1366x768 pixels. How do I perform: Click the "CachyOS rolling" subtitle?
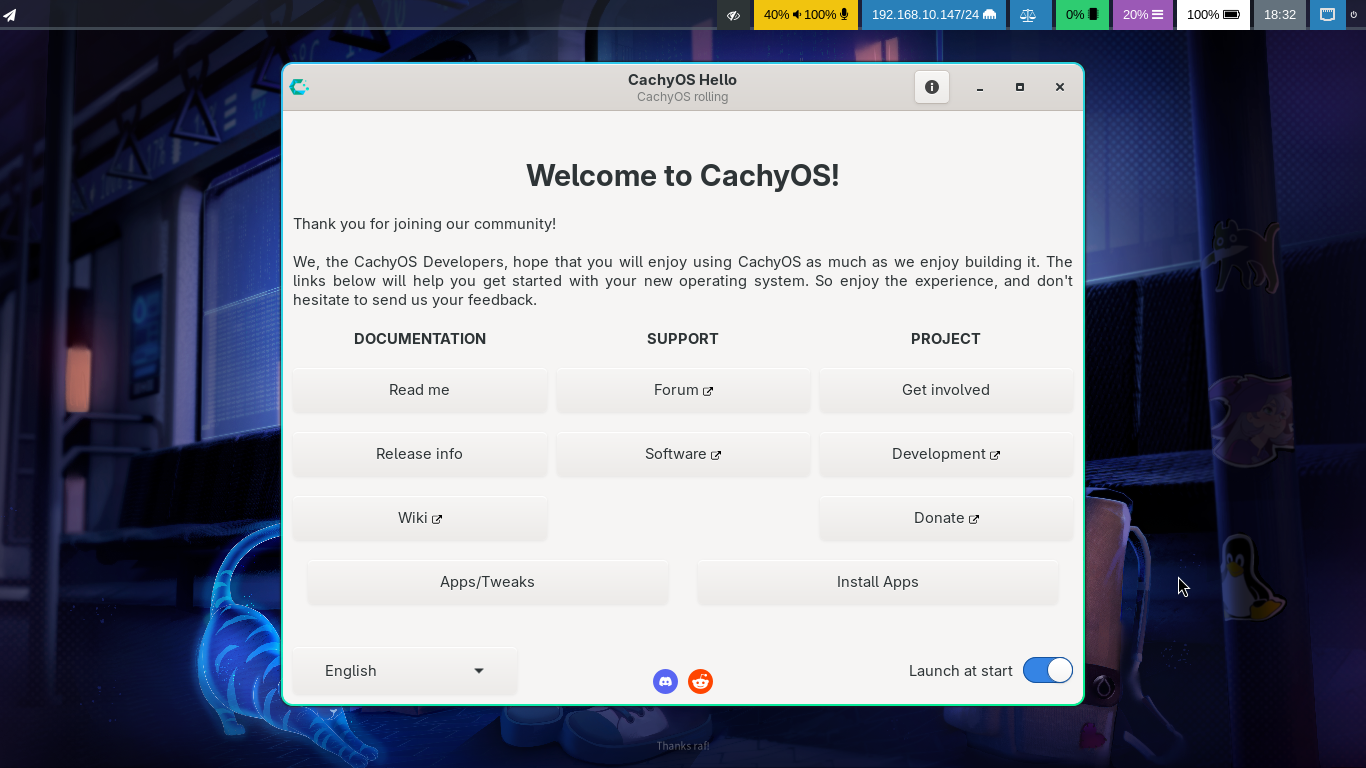tap(683, 97)
